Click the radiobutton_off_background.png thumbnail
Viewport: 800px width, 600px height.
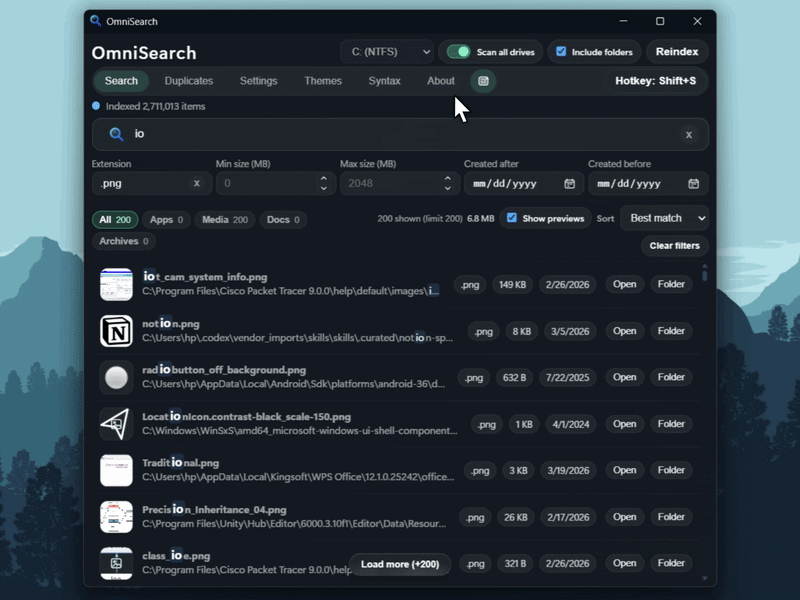(x=116, y=378)
